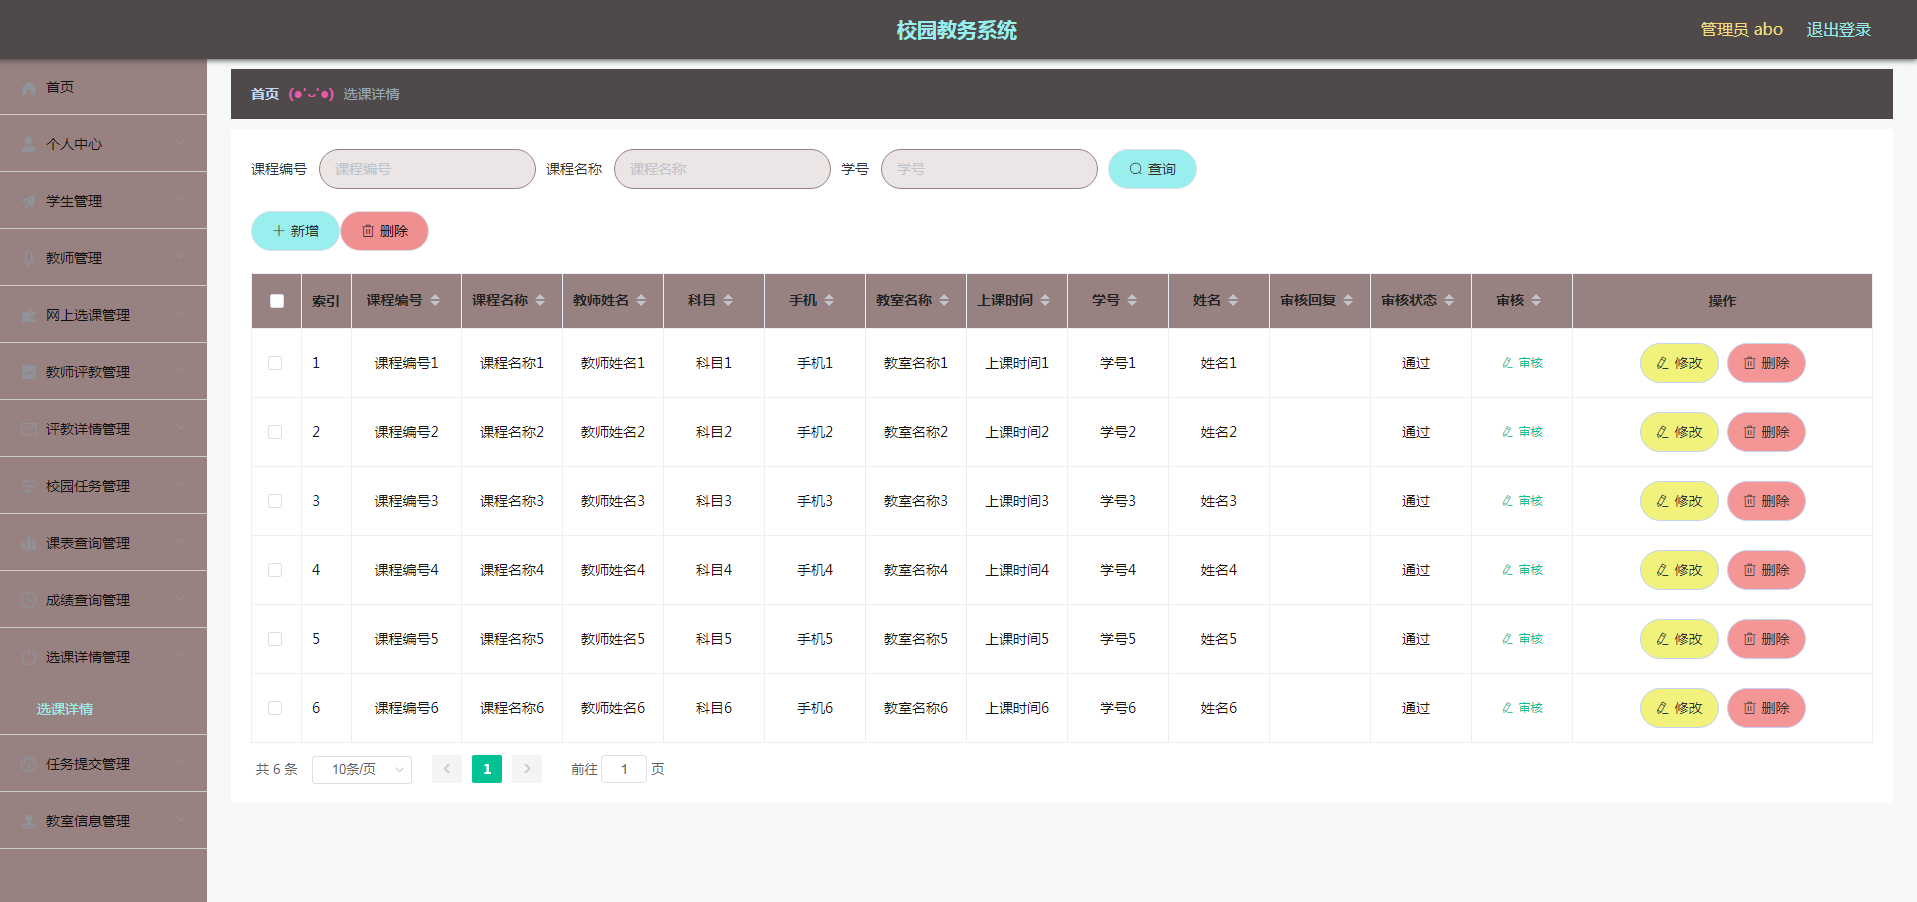Sort the 手机 column using its sort arrows

(829, 301)
